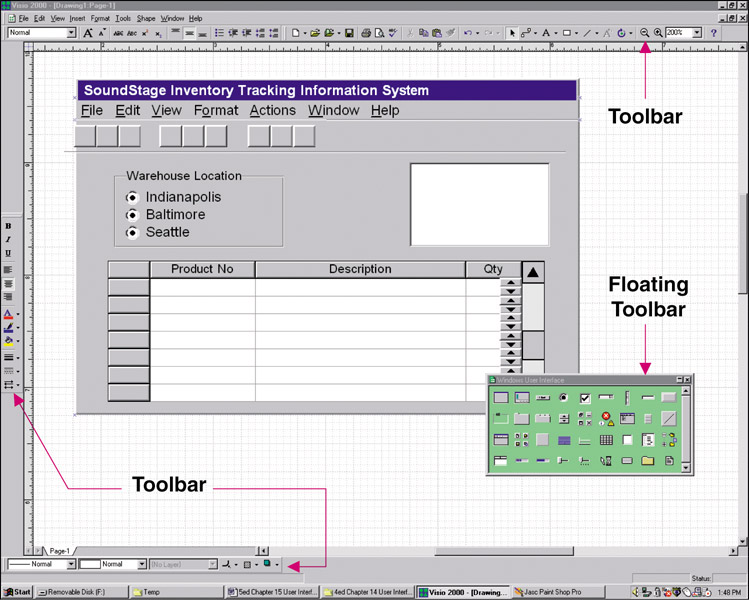Select the connector tool
Screen dimensions: 749x600
[525, 33]
